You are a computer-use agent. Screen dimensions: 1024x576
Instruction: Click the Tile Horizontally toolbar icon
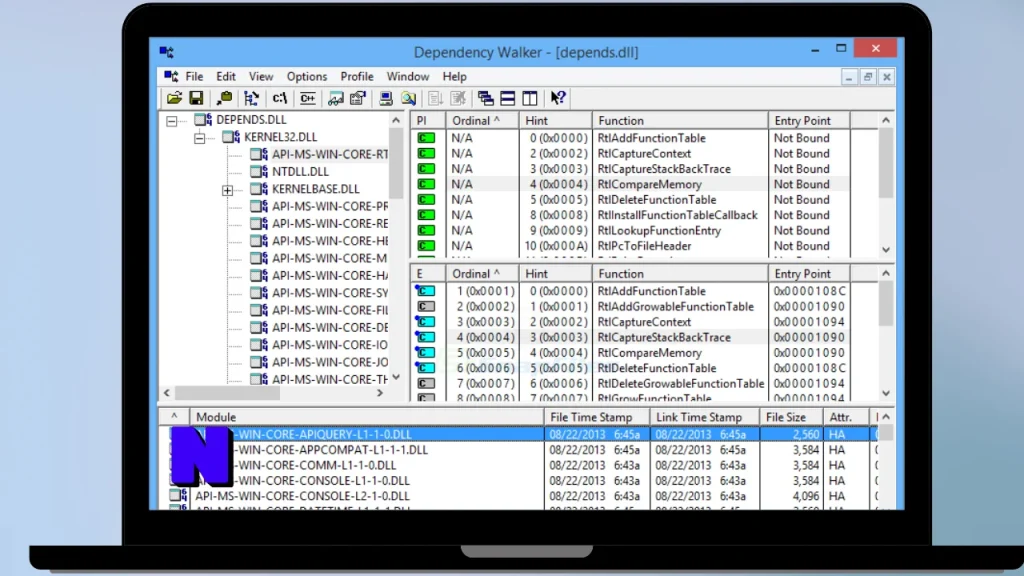507,98
